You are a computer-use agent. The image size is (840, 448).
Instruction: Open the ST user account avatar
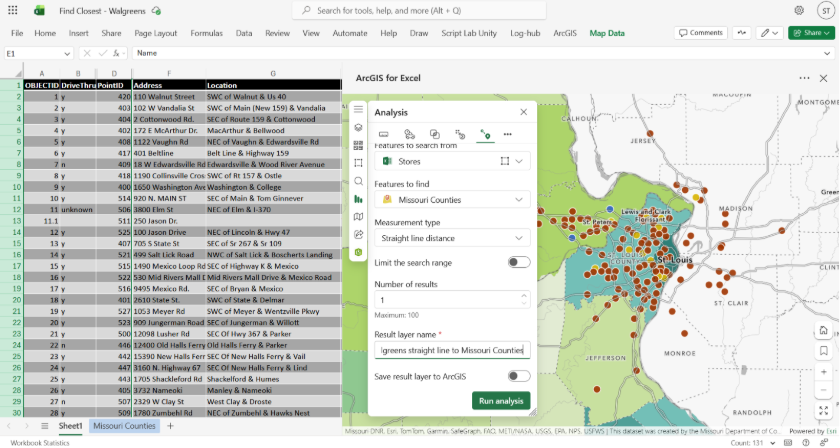pyautogui.click(x=826, y=10)
